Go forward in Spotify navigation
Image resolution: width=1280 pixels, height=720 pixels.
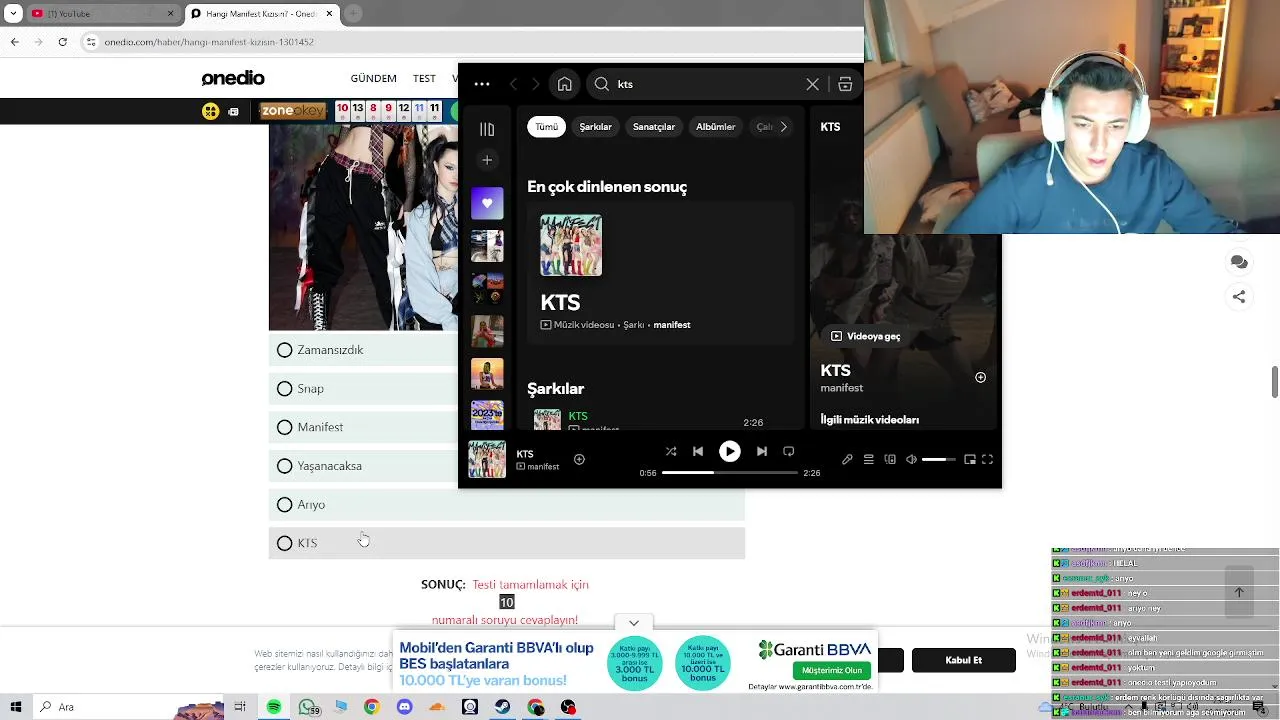point(536,85)
